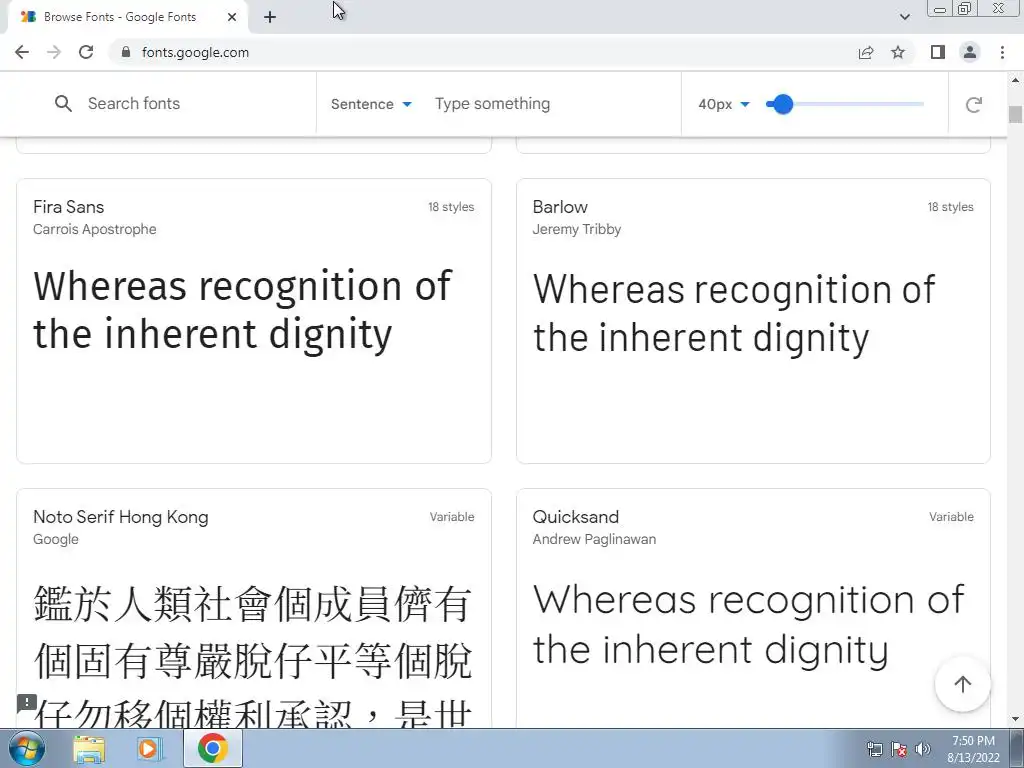The width and height of the screenshot is (1024, 768).
Task: Click the page vertical scrollbar thumb
Action: 1016,114
